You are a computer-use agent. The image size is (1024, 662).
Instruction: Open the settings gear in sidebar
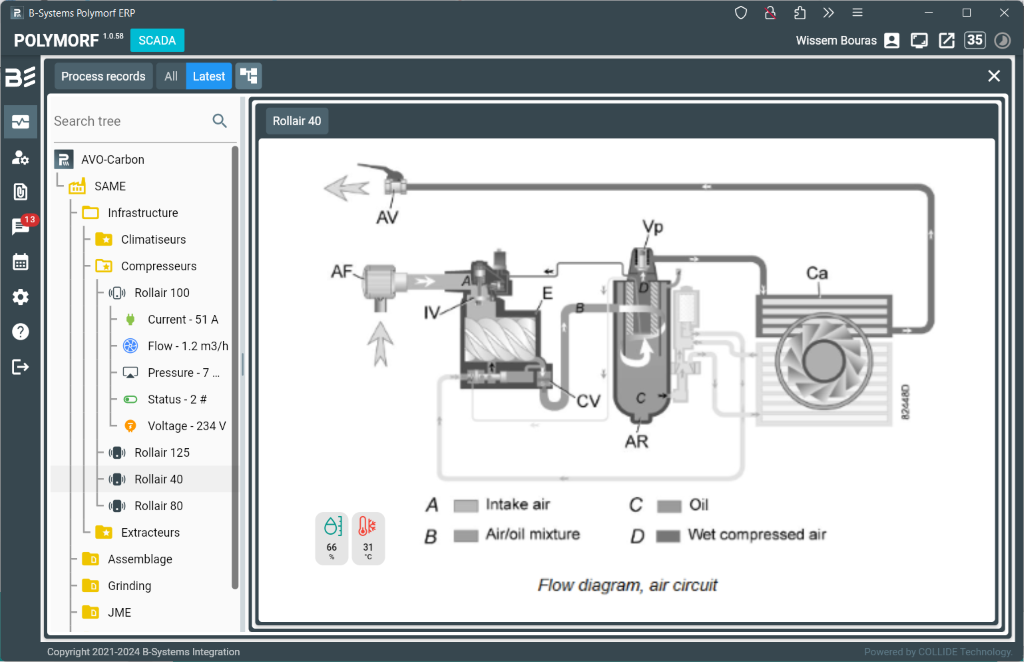[x=20, y=297]
